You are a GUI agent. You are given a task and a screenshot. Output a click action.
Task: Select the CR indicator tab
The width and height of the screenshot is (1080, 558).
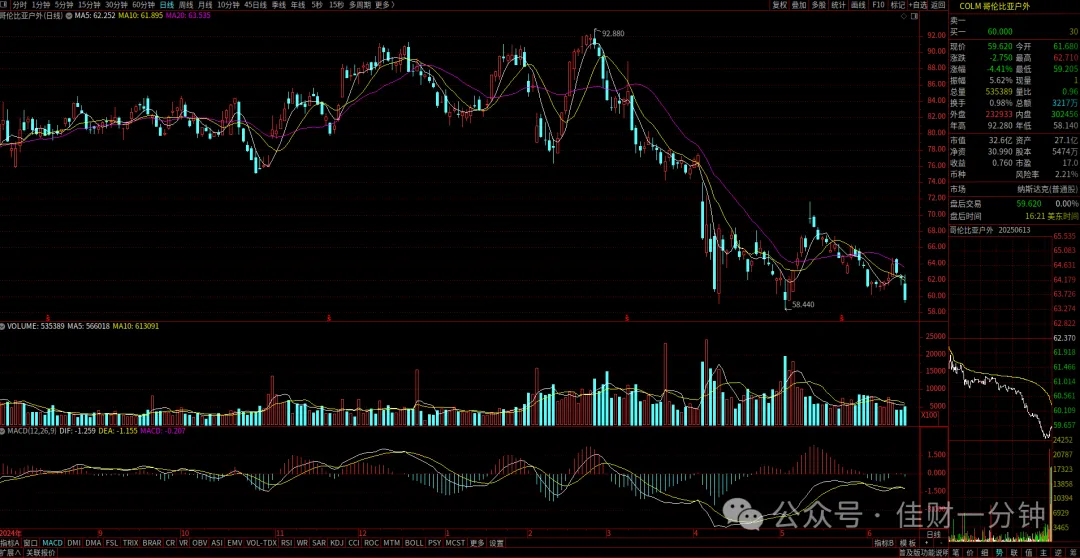(x=170, y=543)
